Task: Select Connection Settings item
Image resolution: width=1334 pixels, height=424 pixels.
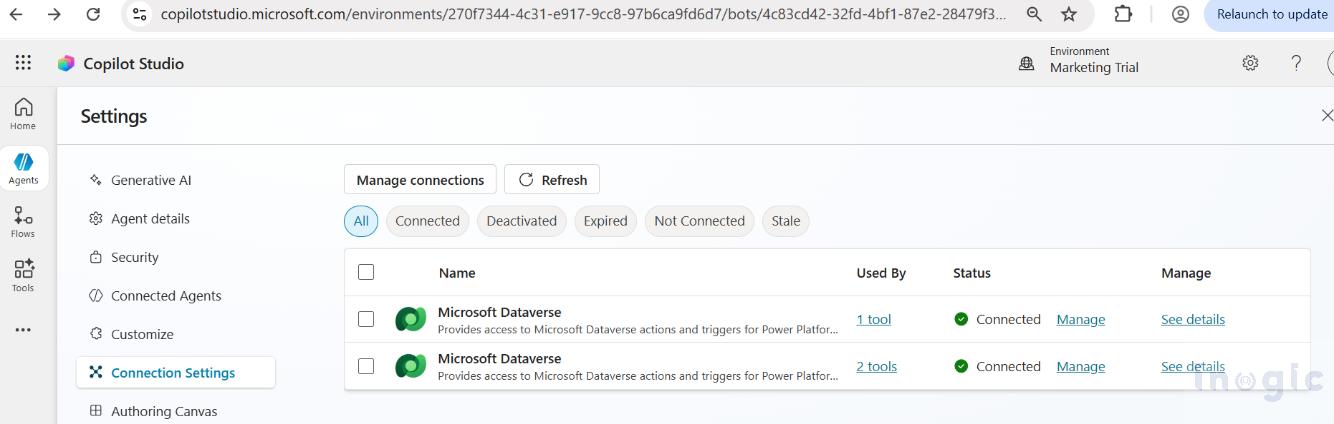Action: [176, 372]
